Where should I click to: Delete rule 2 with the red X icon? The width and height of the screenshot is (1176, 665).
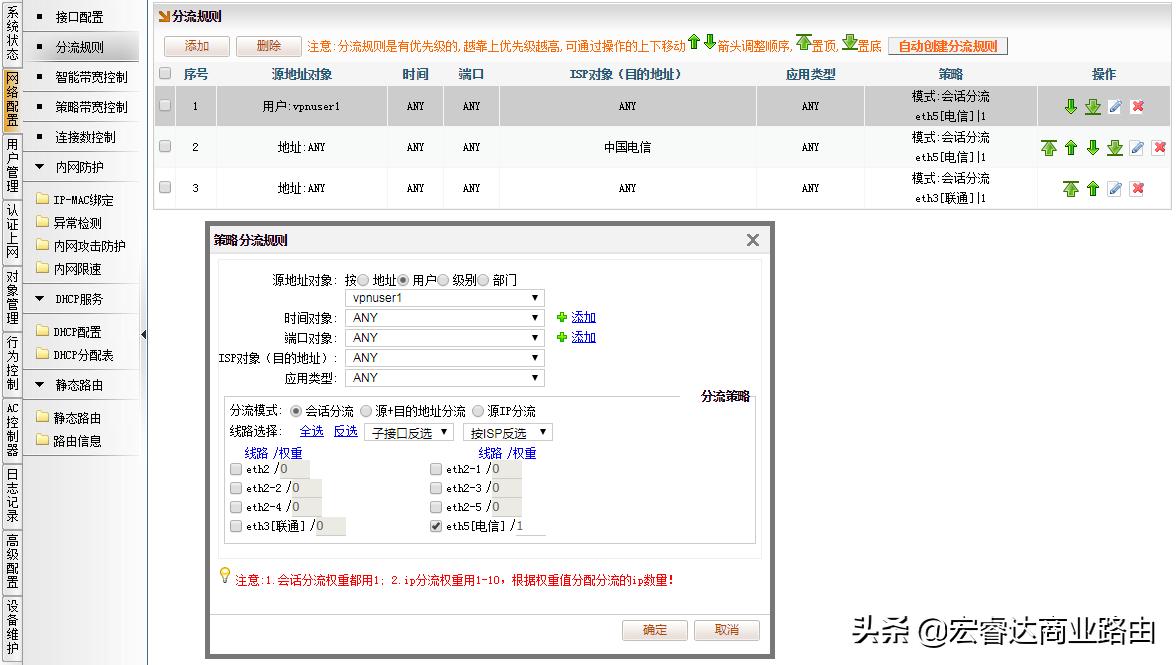point(1160,146)
